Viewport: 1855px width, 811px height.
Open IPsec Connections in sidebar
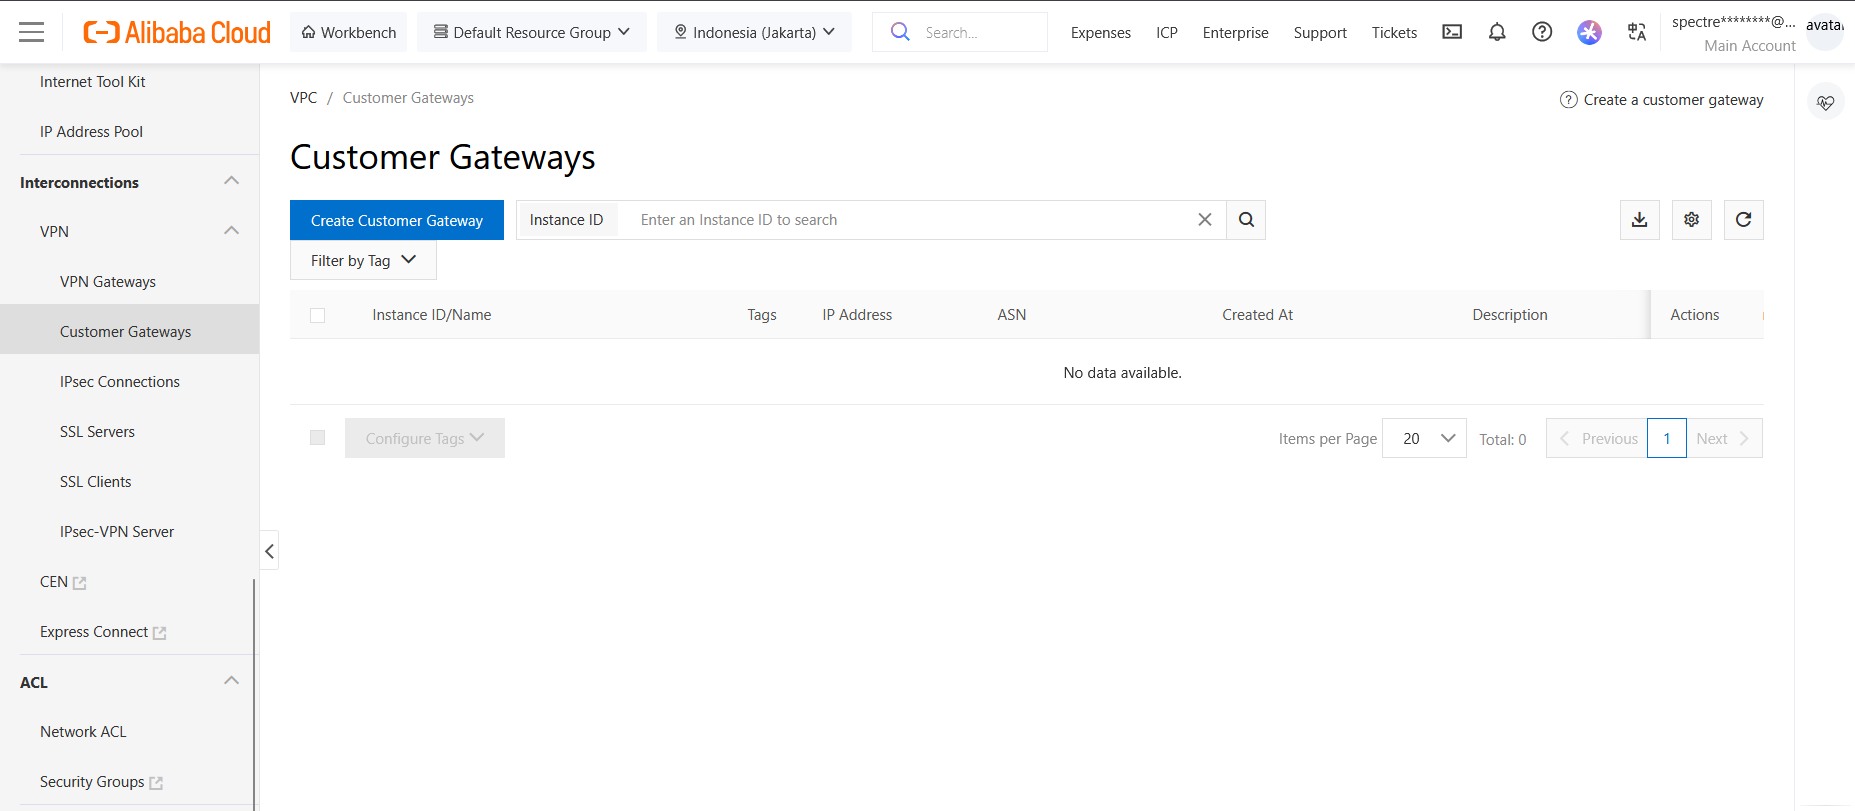click(x=120, y=382)
